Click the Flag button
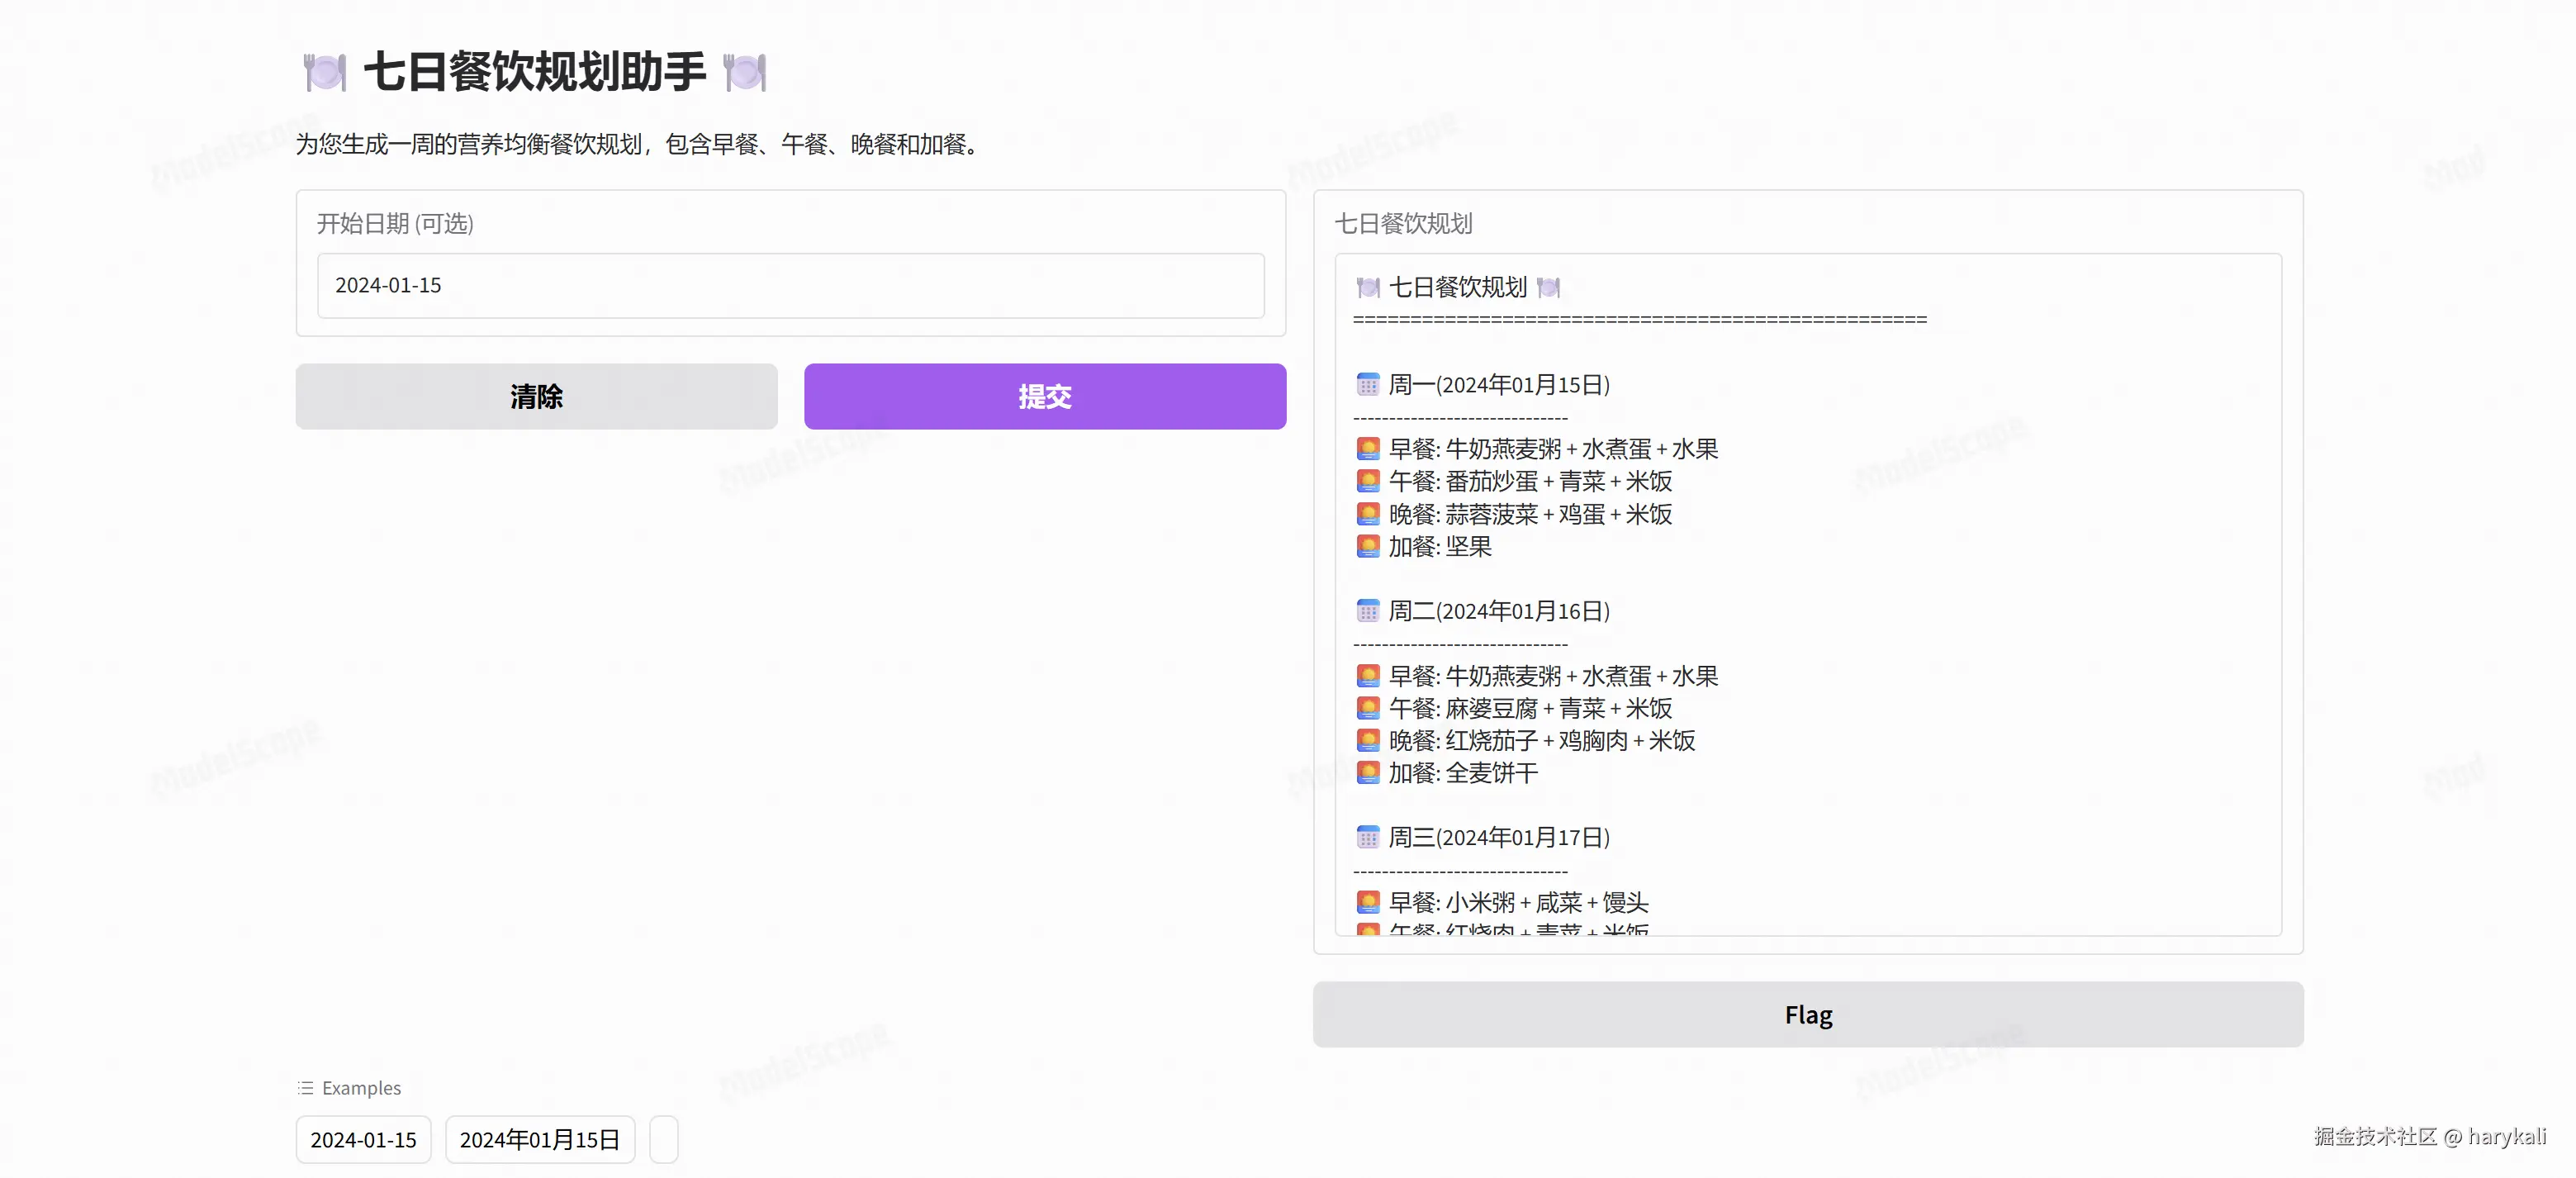This screenshot has width=2576, height=1178. click(1807, 1014)
